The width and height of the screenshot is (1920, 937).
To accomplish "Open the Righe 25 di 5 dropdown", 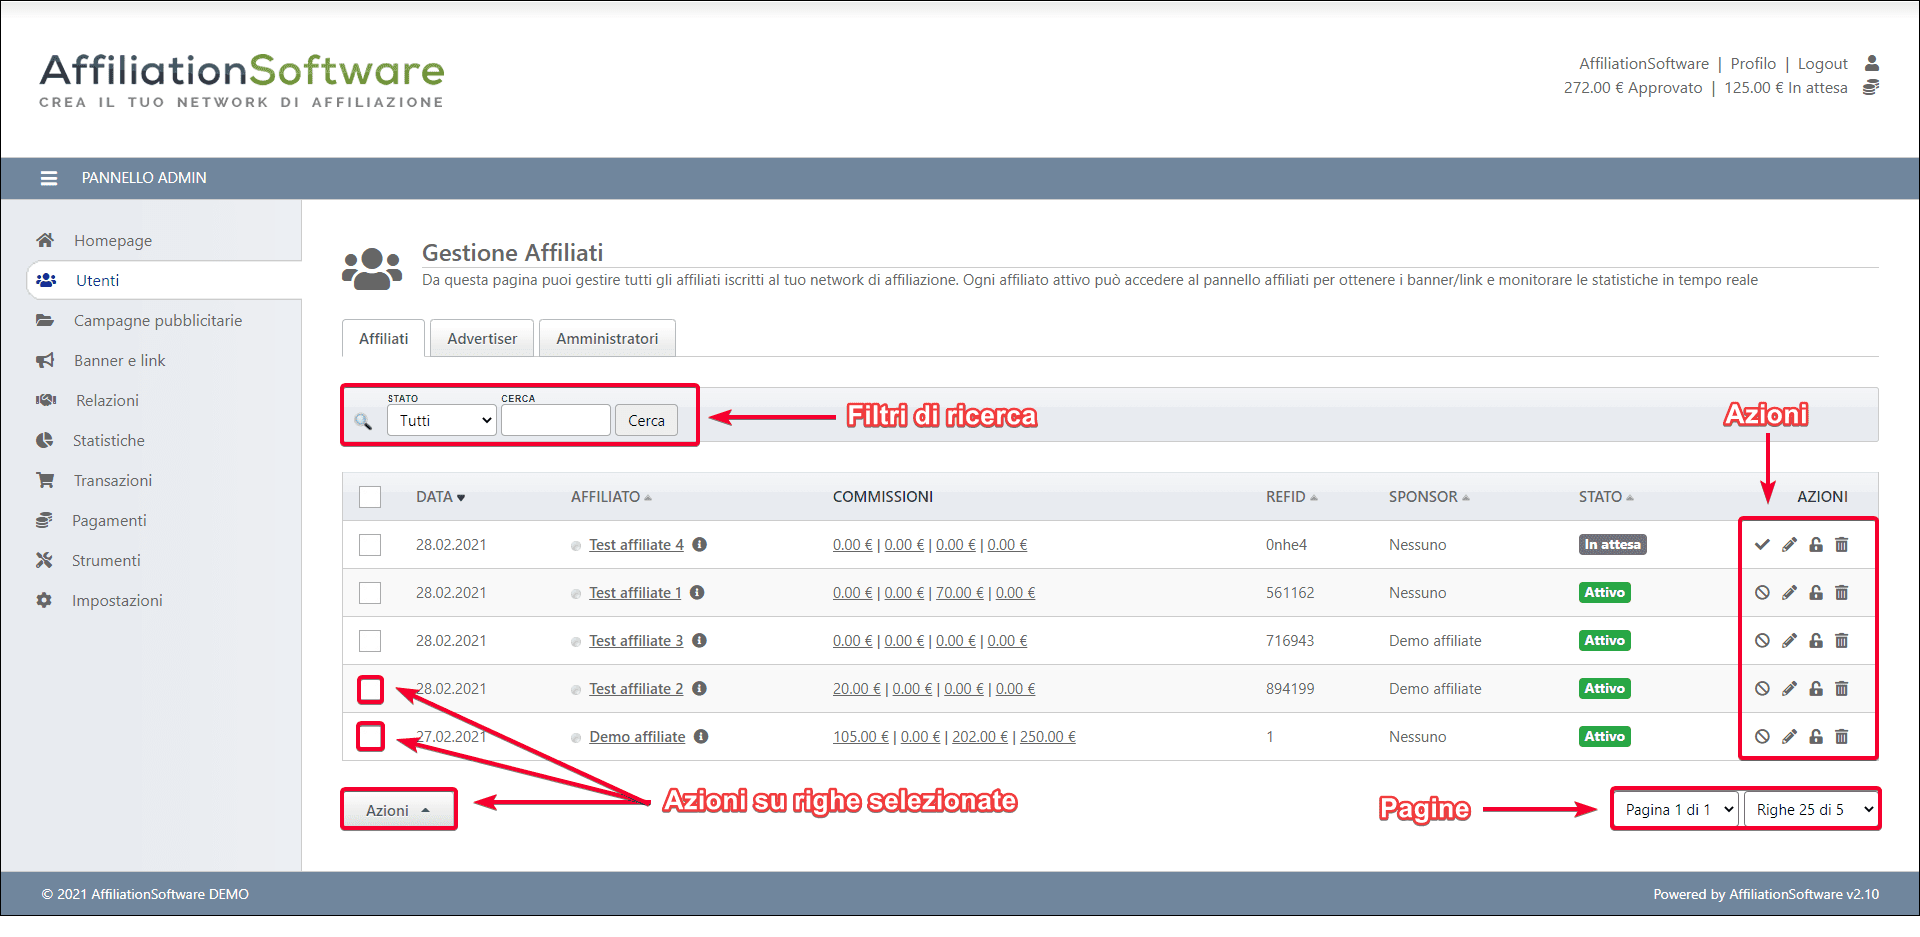I will (x=1812, y=810).
